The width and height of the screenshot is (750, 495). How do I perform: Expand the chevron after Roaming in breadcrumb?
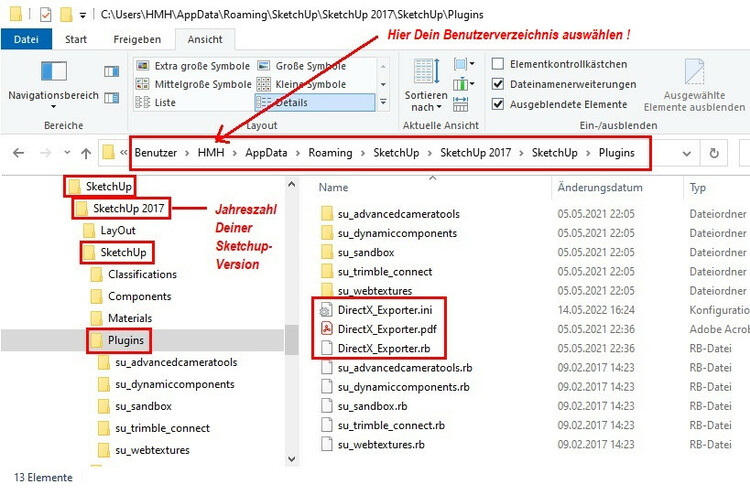coord(363,153)
